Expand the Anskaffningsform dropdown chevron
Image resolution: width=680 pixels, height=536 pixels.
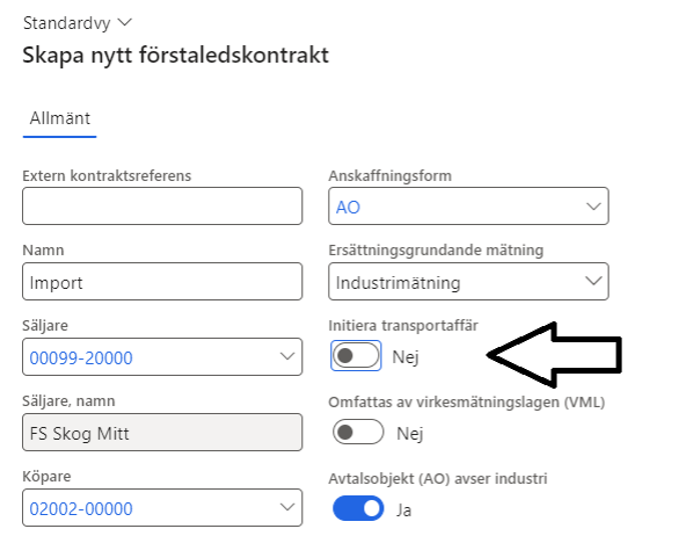[x=594, y=206]
